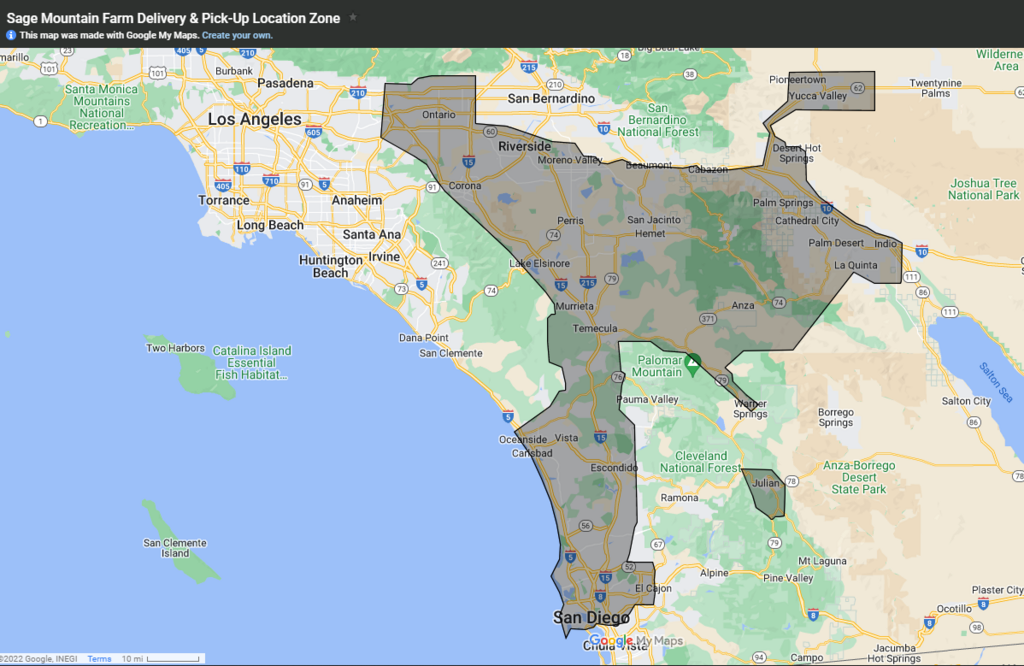Click the Route 94 marker near Campo
Viewport: 1024px width, 666px height.
coord(759,658)
